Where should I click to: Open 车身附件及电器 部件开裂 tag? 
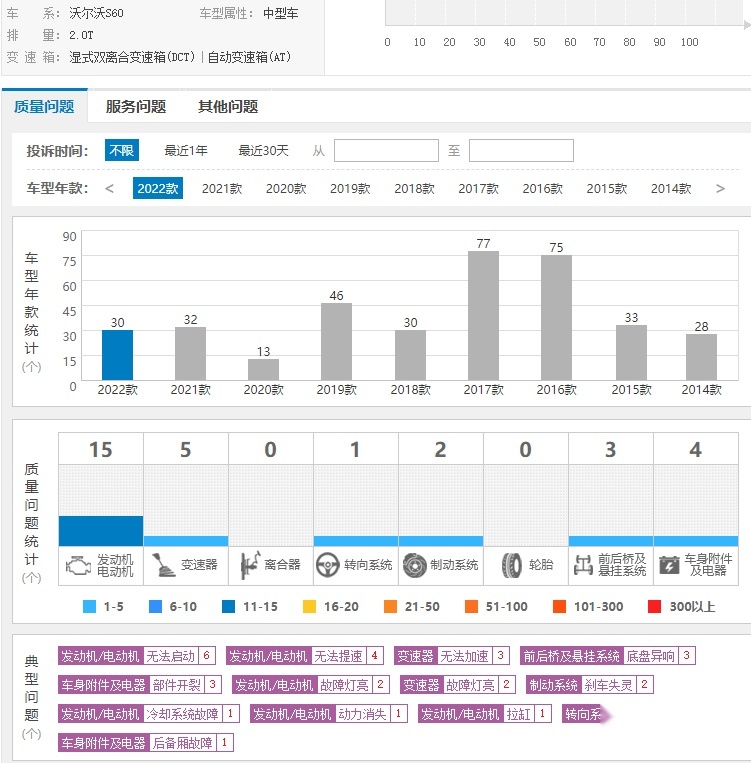click(x=140, y=685)
